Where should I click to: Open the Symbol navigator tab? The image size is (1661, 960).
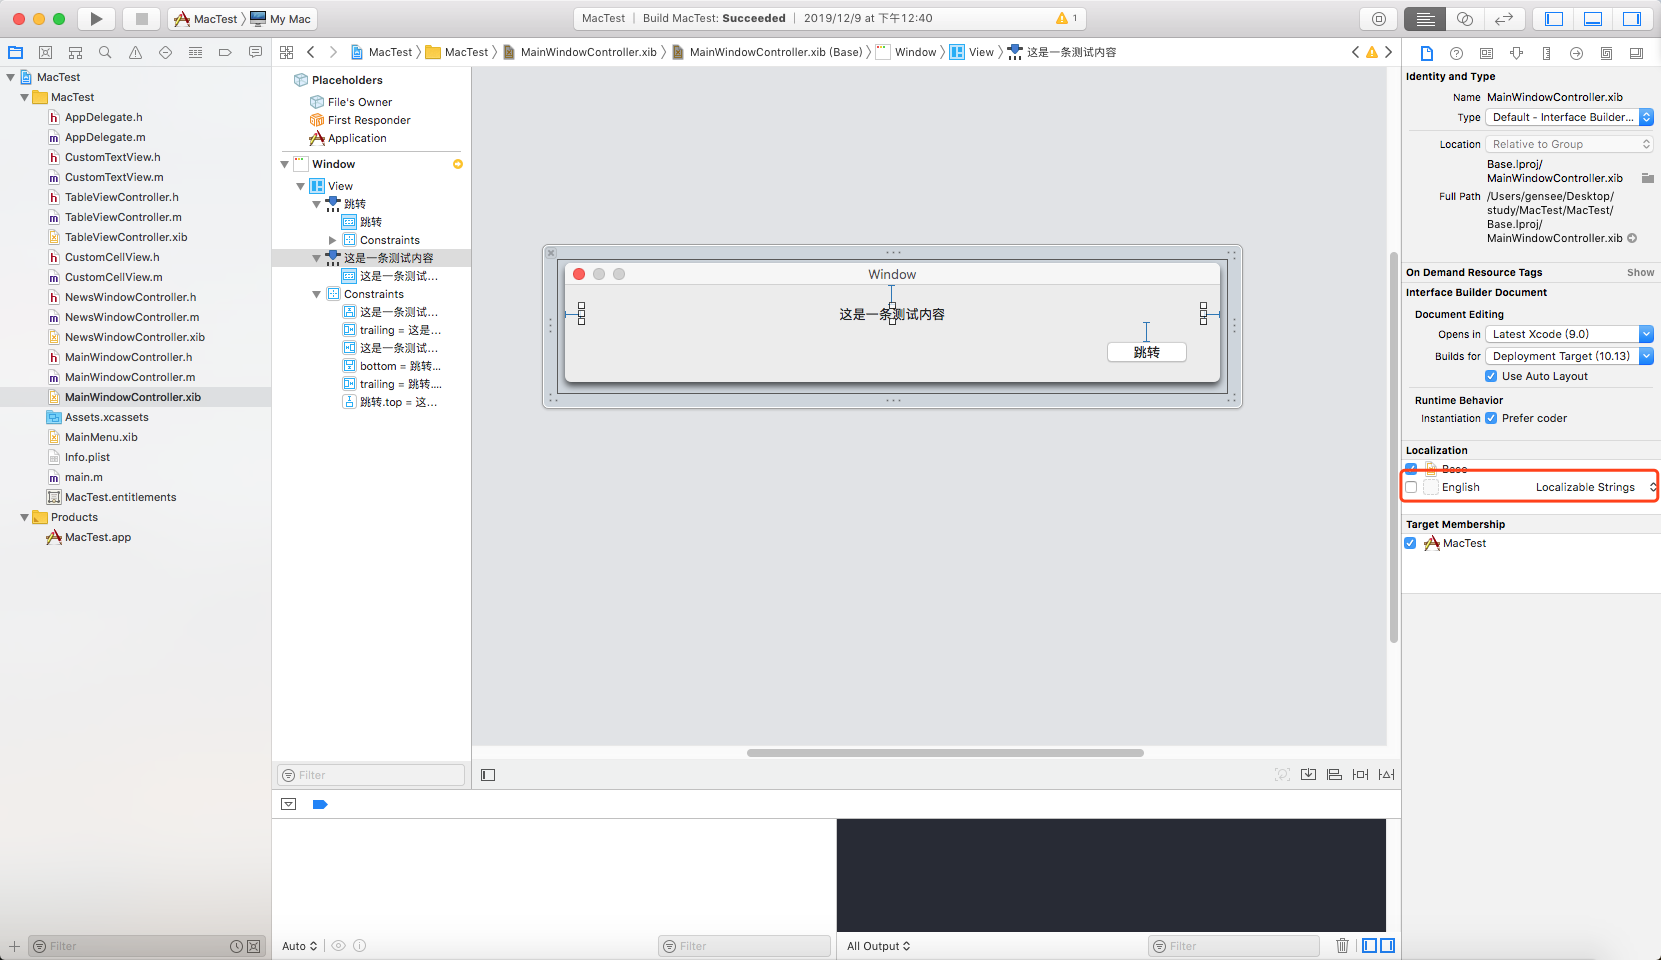(x=75, y=52)
